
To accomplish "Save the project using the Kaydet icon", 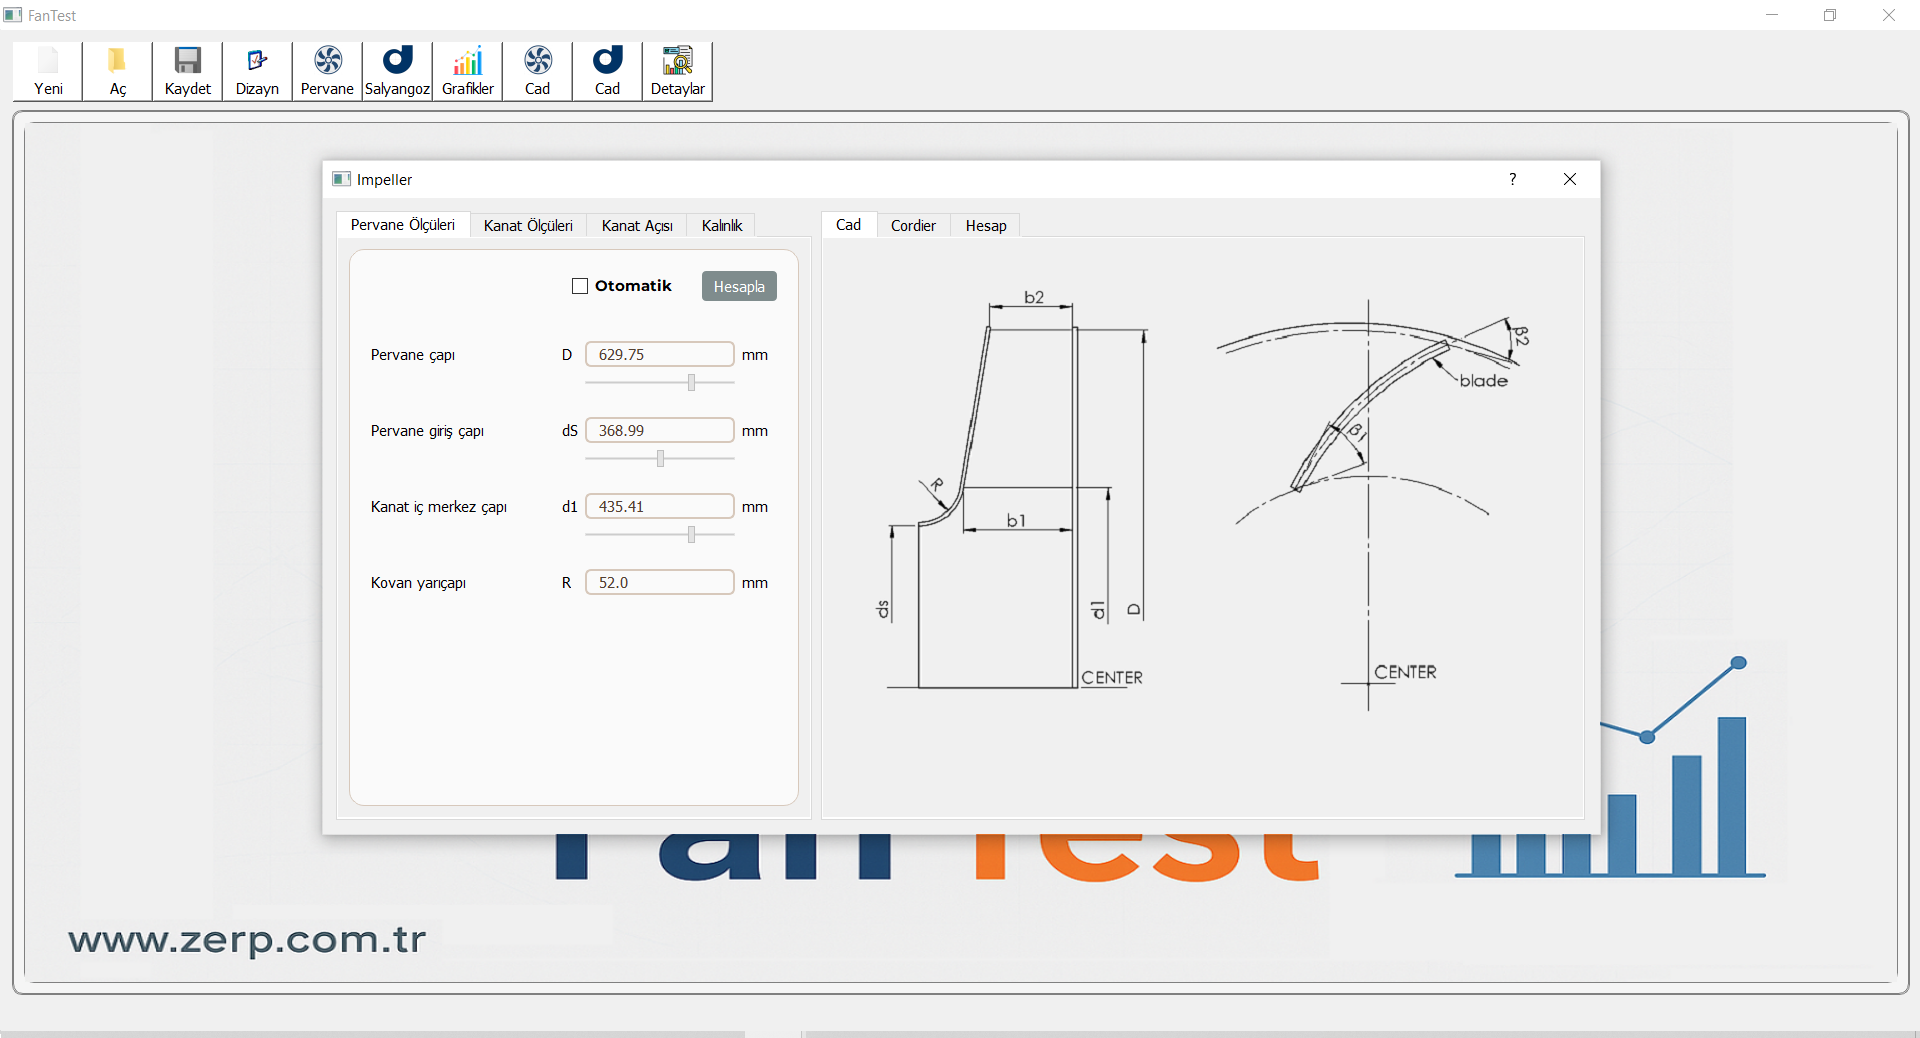I will pyautogui.click(x=188, y=70).
